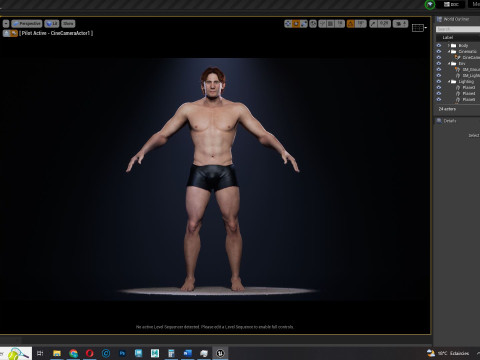
Task: Select the SM_Light static mesh row
Action: [x=471, y=75]
